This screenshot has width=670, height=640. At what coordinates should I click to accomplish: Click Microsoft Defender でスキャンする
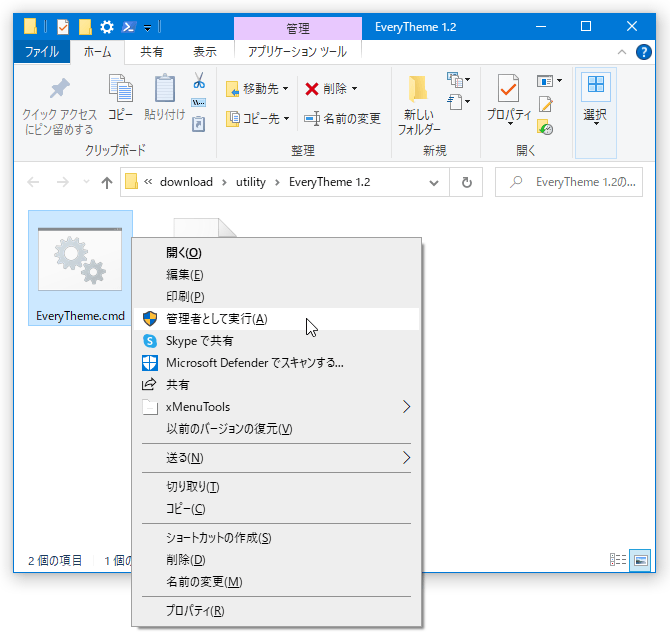276,363
